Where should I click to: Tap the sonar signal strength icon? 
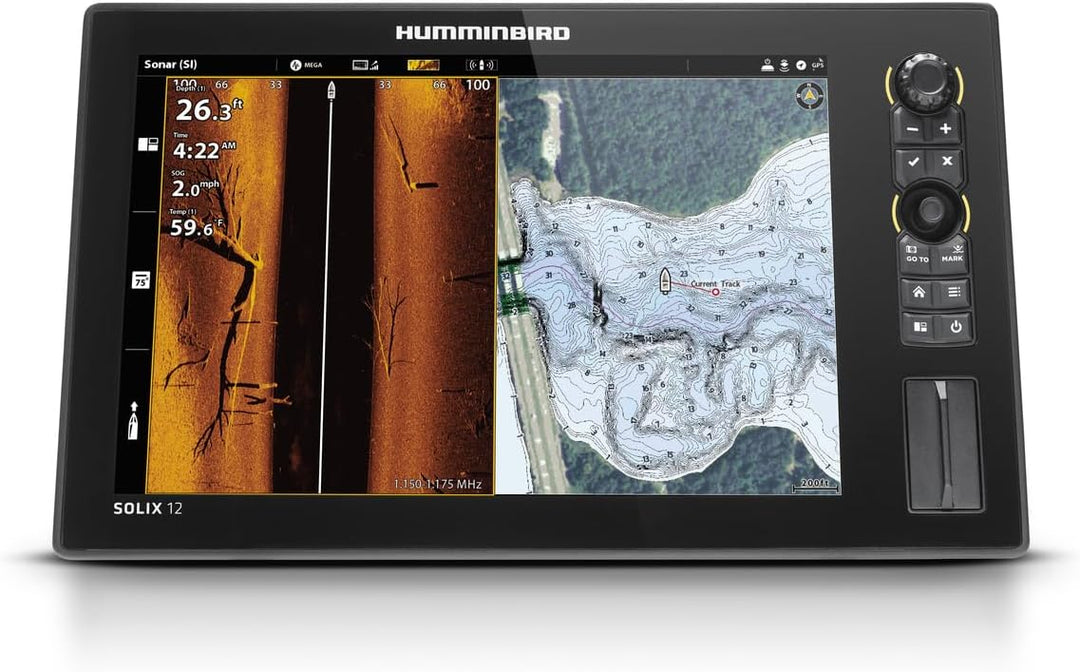[365, 65]
